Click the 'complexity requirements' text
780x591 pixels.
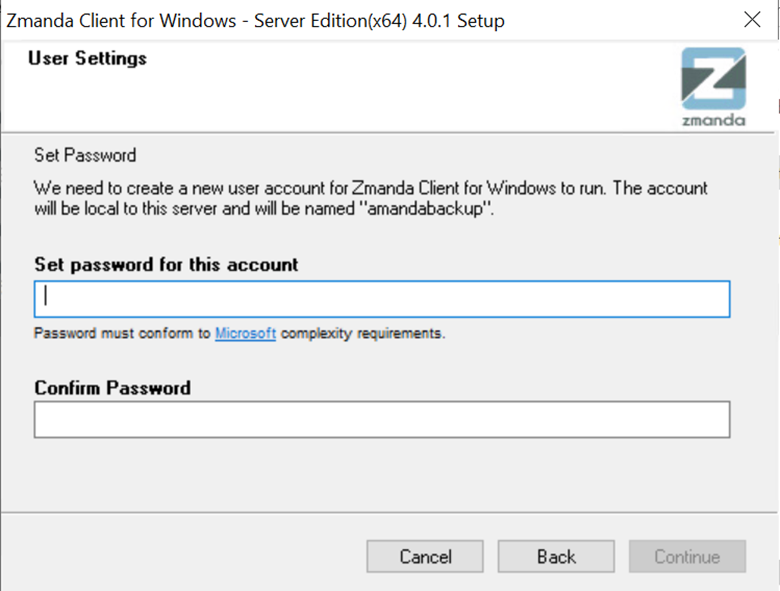363,333
